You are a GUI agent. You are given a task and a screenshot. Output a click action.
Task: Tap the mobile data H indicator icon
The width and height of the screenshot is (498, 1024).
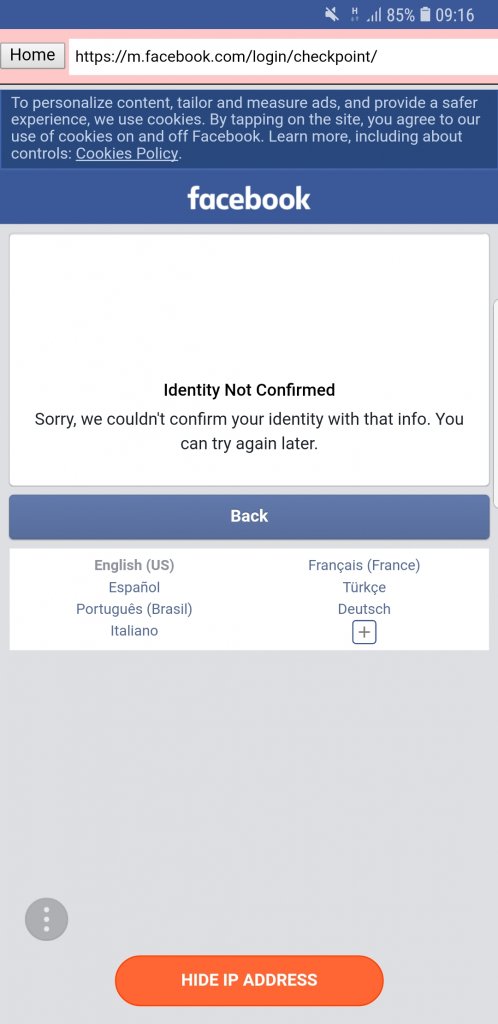click(355, 14)
